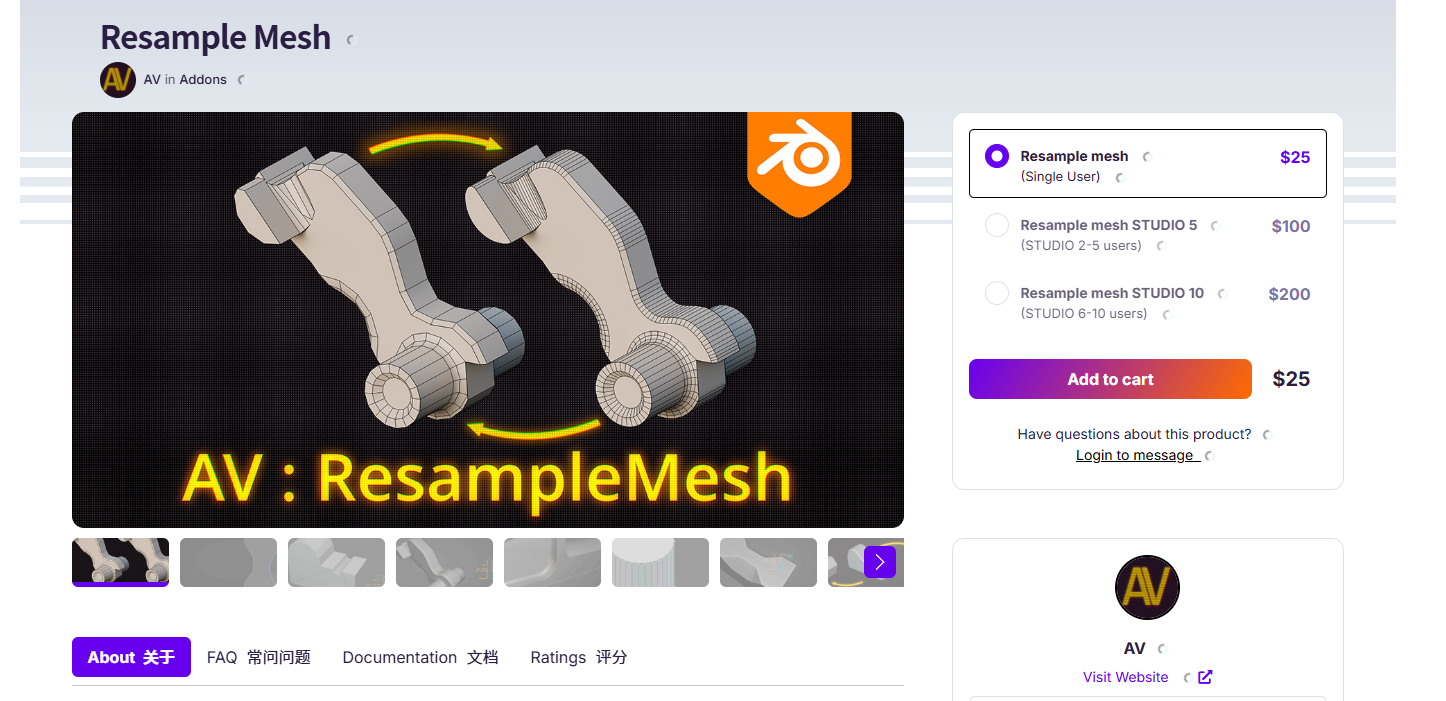Click the external link icon beside Visit Website
Screen dimensions: 1446x701
click(x=1205, y=677)
